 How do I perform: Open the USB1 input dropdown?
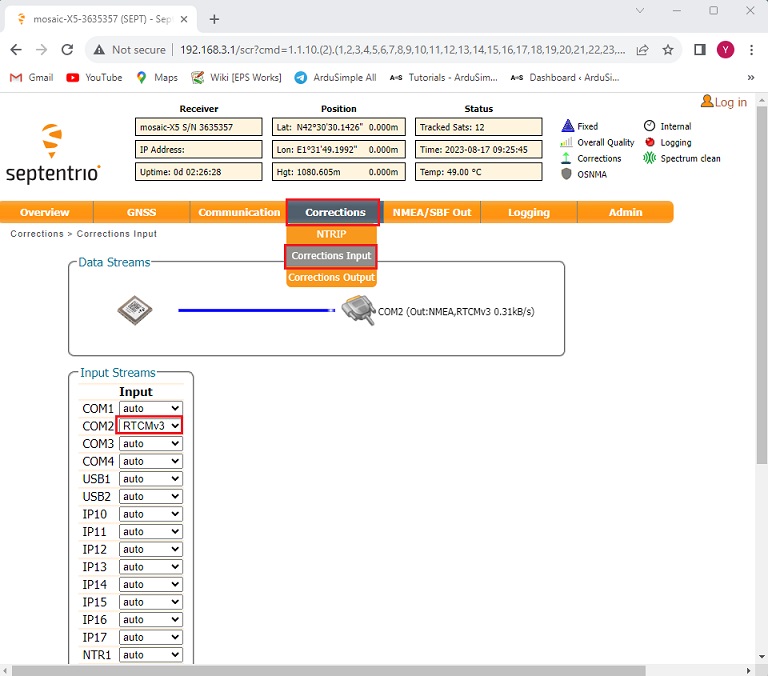point(150,479)
